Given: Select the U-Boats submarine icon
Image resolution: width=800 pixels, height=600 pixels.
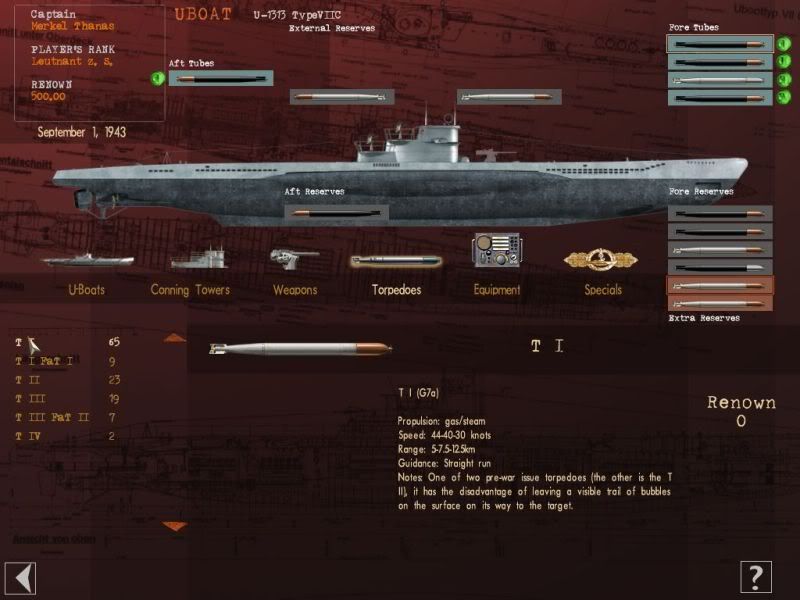Looking at the screenshot, I should tap(88, 260).
